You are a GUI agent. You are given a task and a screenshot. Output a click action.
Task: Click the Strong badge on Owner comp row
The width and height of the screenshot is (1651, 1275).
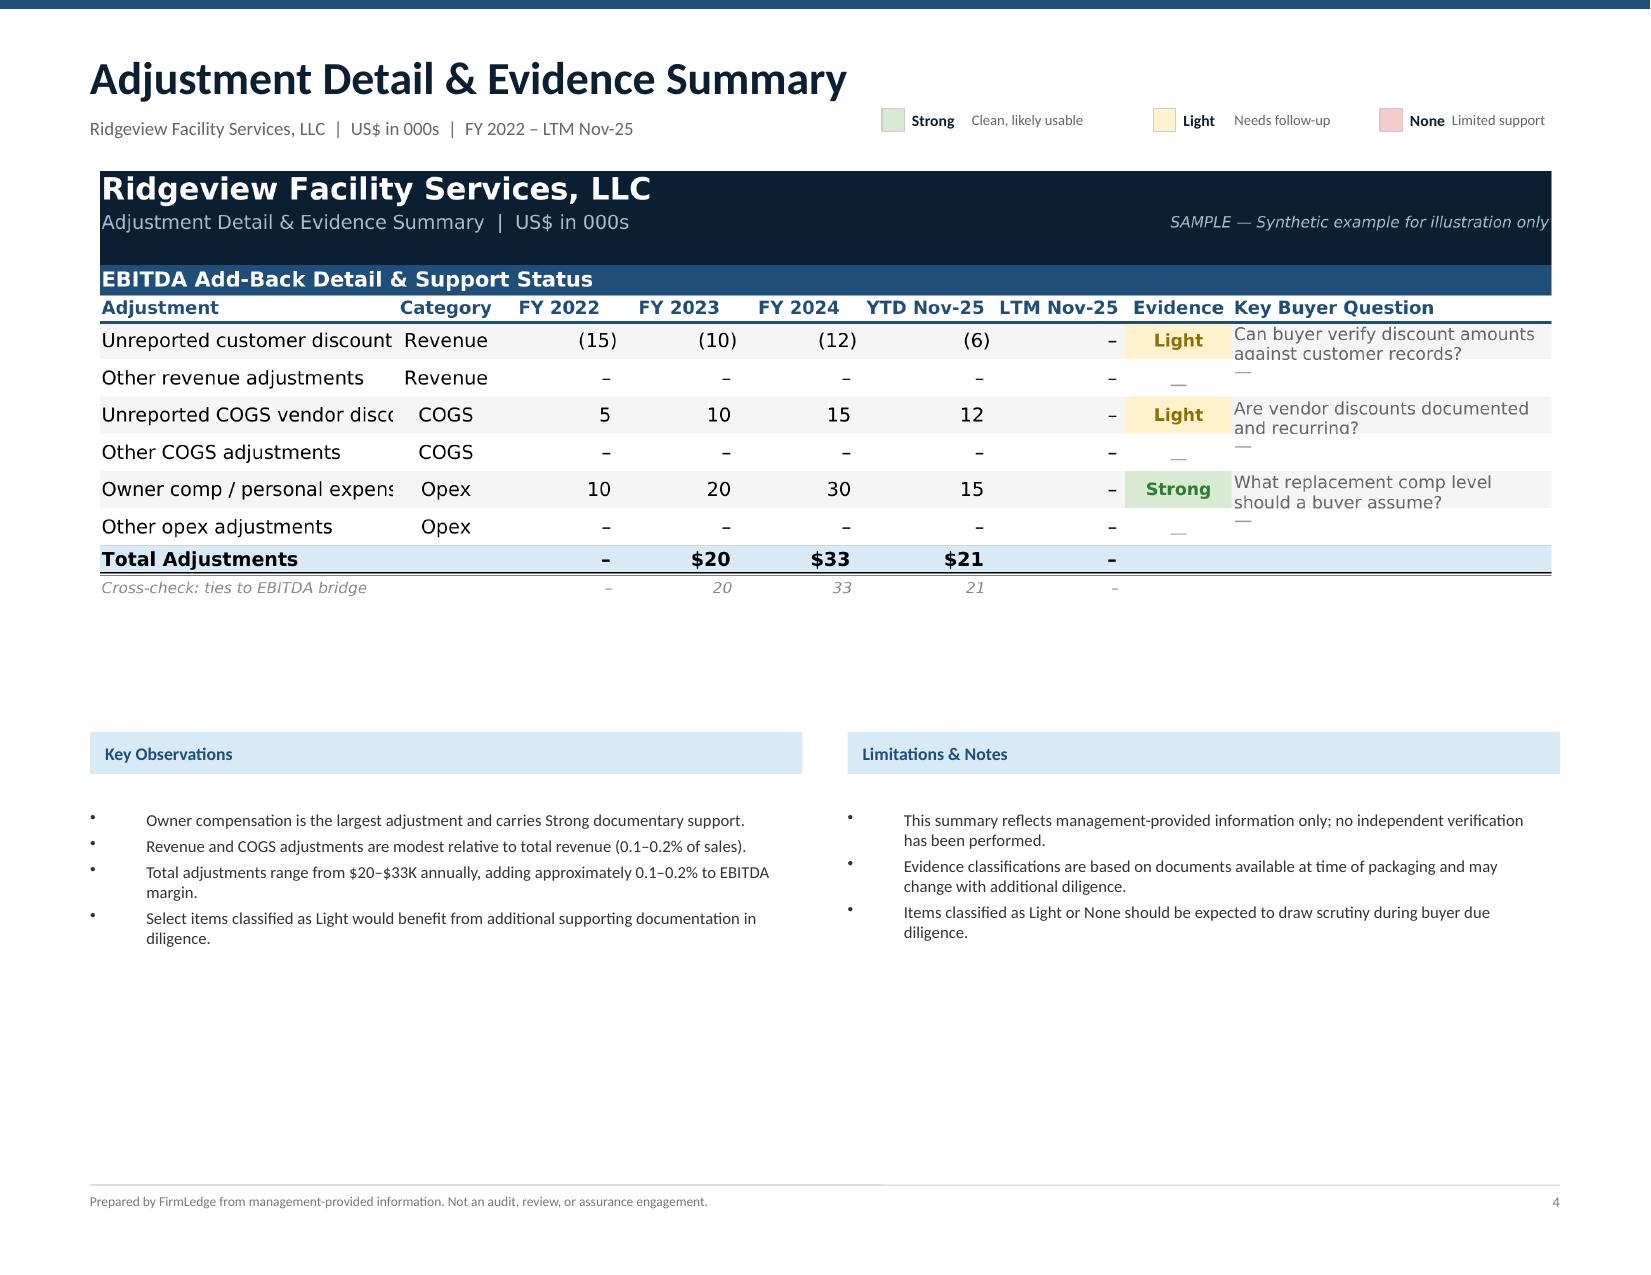[x=1177, y=489]
